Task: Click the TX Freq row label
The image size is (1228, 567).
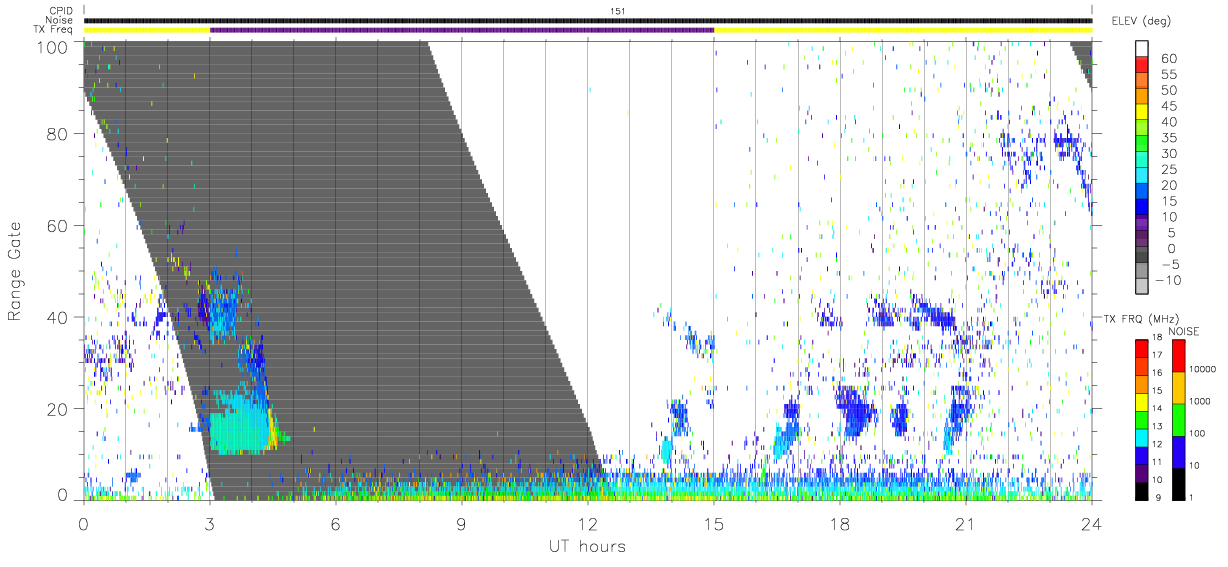Action: tap(54, 30)
